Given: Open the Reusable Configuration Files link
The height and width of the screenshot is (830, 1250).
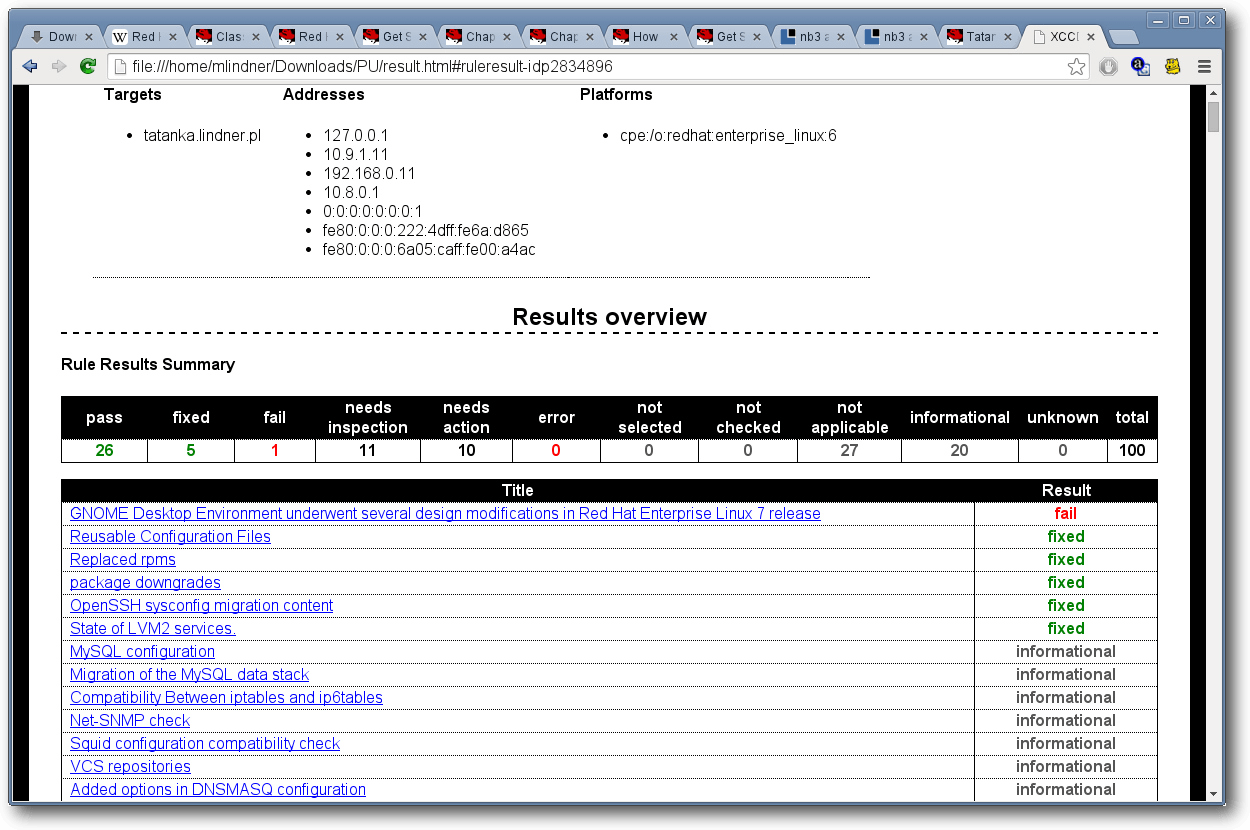Looking at the screenshot, I should [x=170, y=537].
